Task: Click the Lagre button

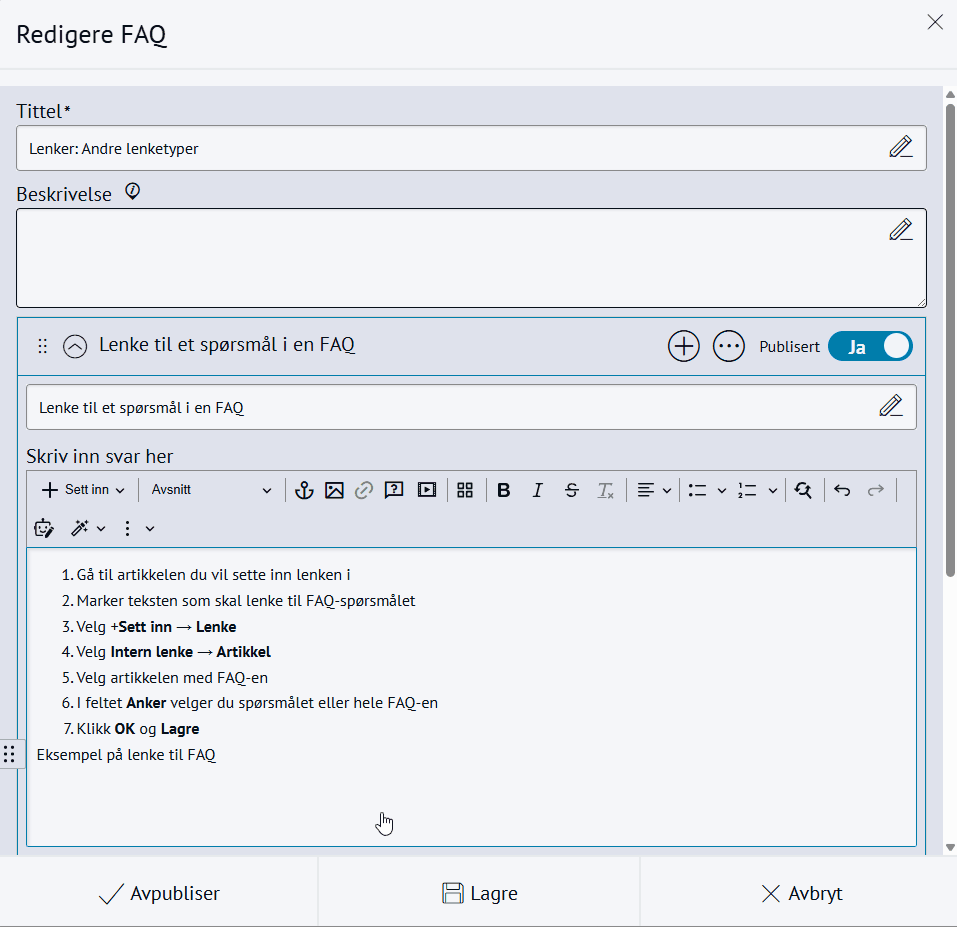Action: click(479, 893)
